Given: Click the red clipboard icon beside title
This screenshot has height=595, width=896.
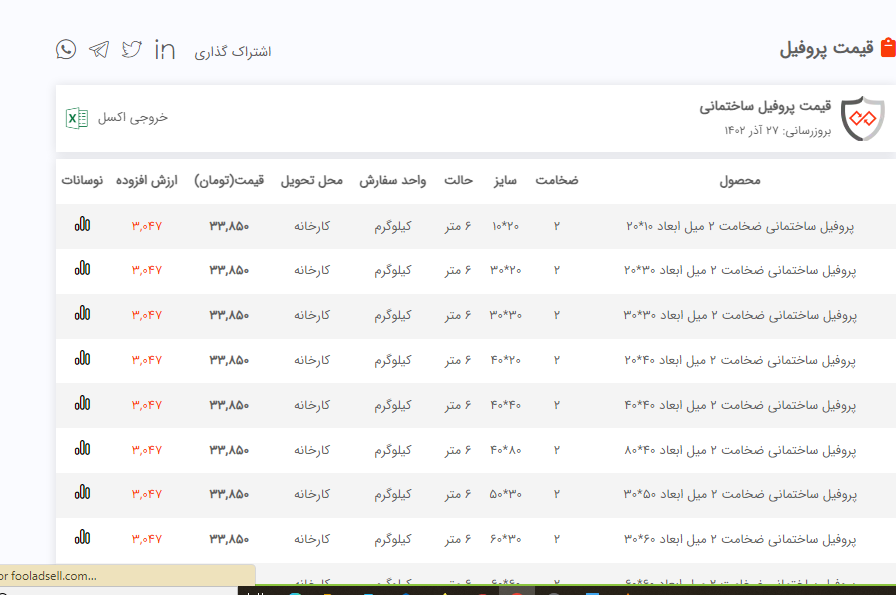Looking at the screenshot, I should 887,49.
